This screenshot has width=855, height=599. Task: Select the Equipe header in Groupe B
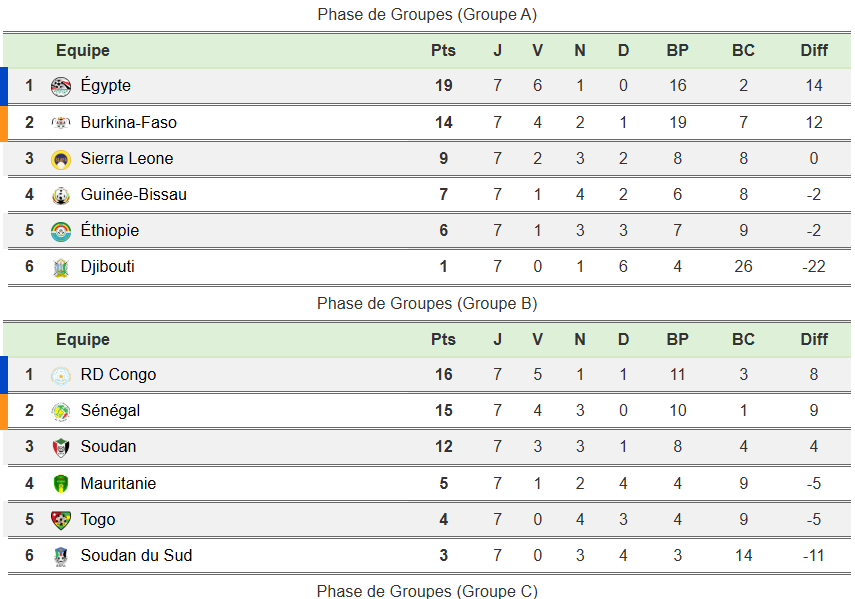pyautogui.click(x=83, y=340)
